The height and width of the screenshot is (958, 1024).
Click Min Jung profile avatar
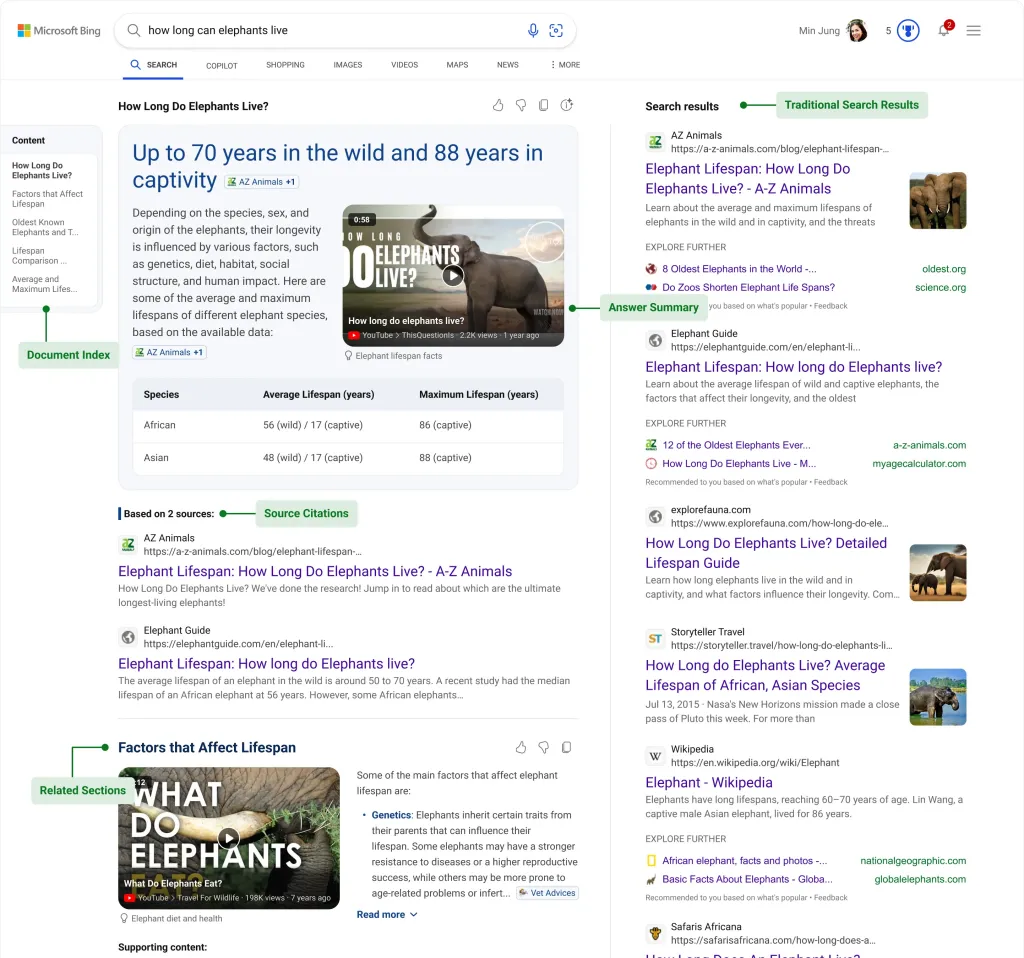pos(857,31)
